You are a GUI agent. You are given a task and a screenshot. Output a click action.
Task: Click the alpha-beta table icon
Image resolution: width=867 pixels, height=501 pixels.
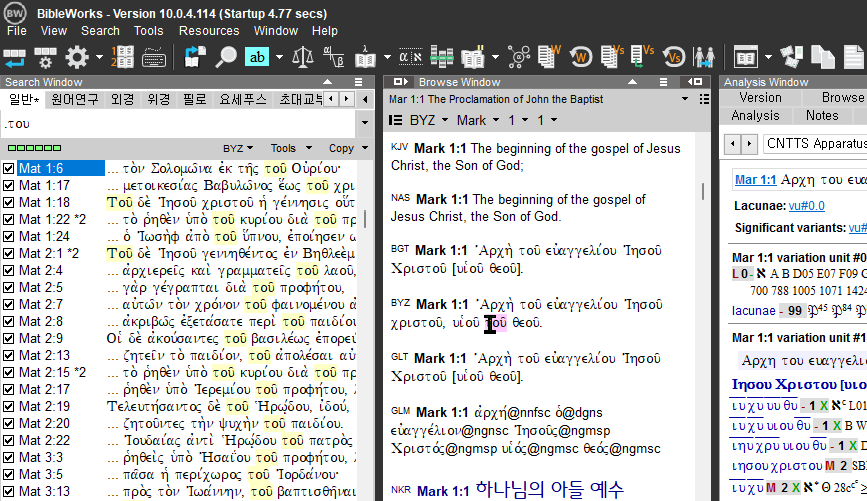tap(333, 57)
